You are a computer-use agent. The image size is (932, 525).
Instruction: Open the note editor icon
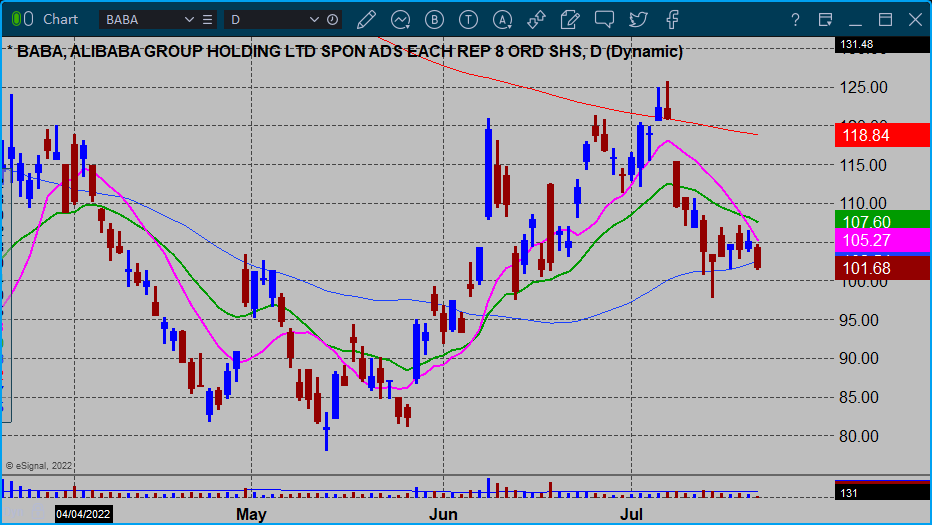[x=570, y=20]
